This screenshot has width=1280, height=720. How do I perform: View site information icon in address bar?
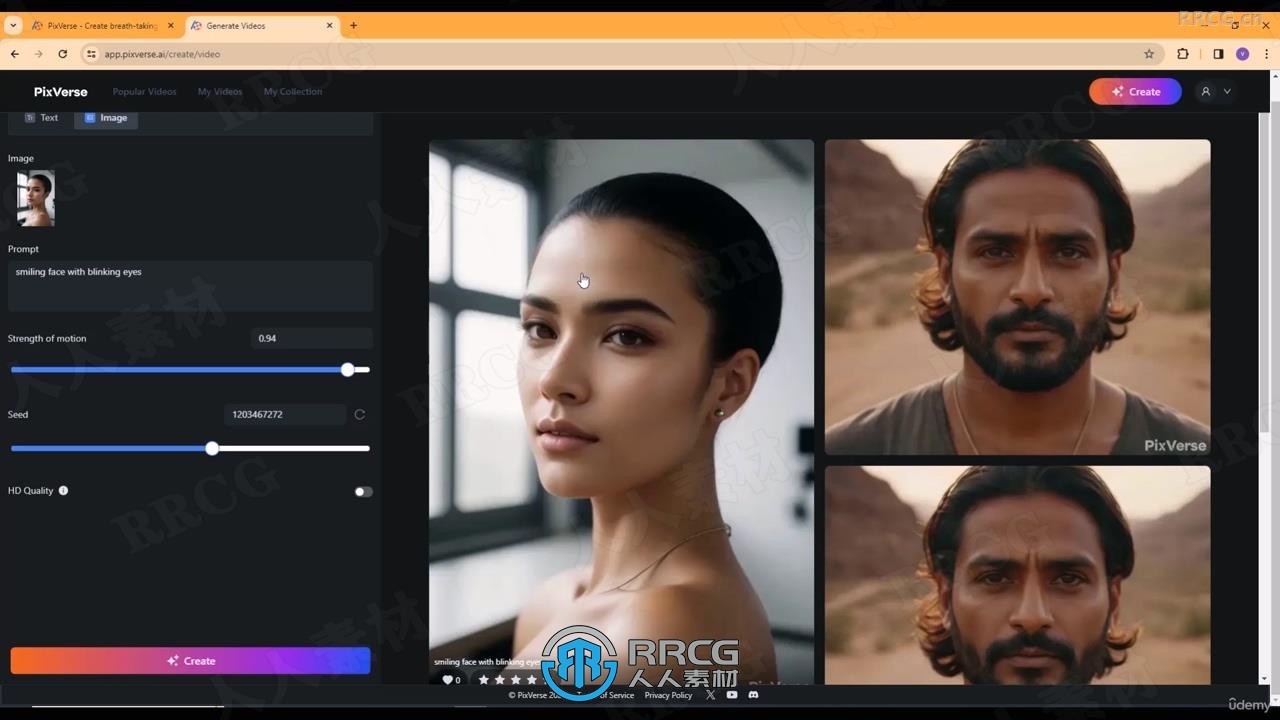pyautogui.click(x=91, y=54)
